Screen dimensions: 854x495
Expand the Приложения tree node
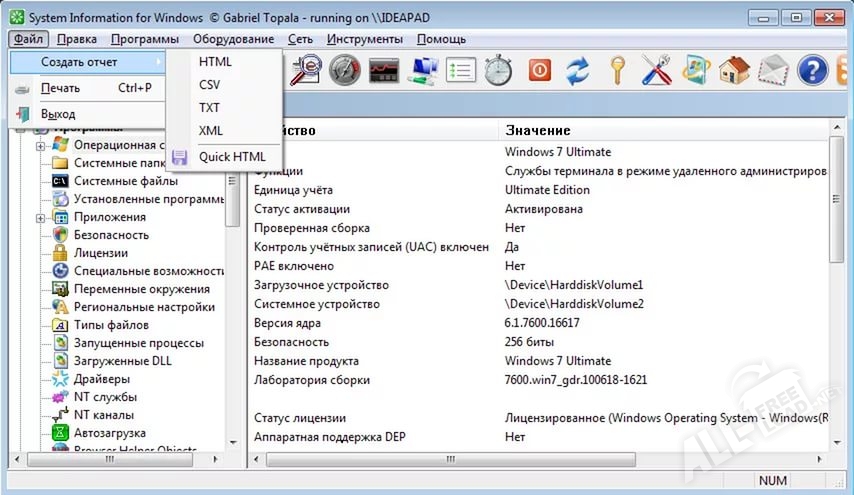click(x=41, y=217)
